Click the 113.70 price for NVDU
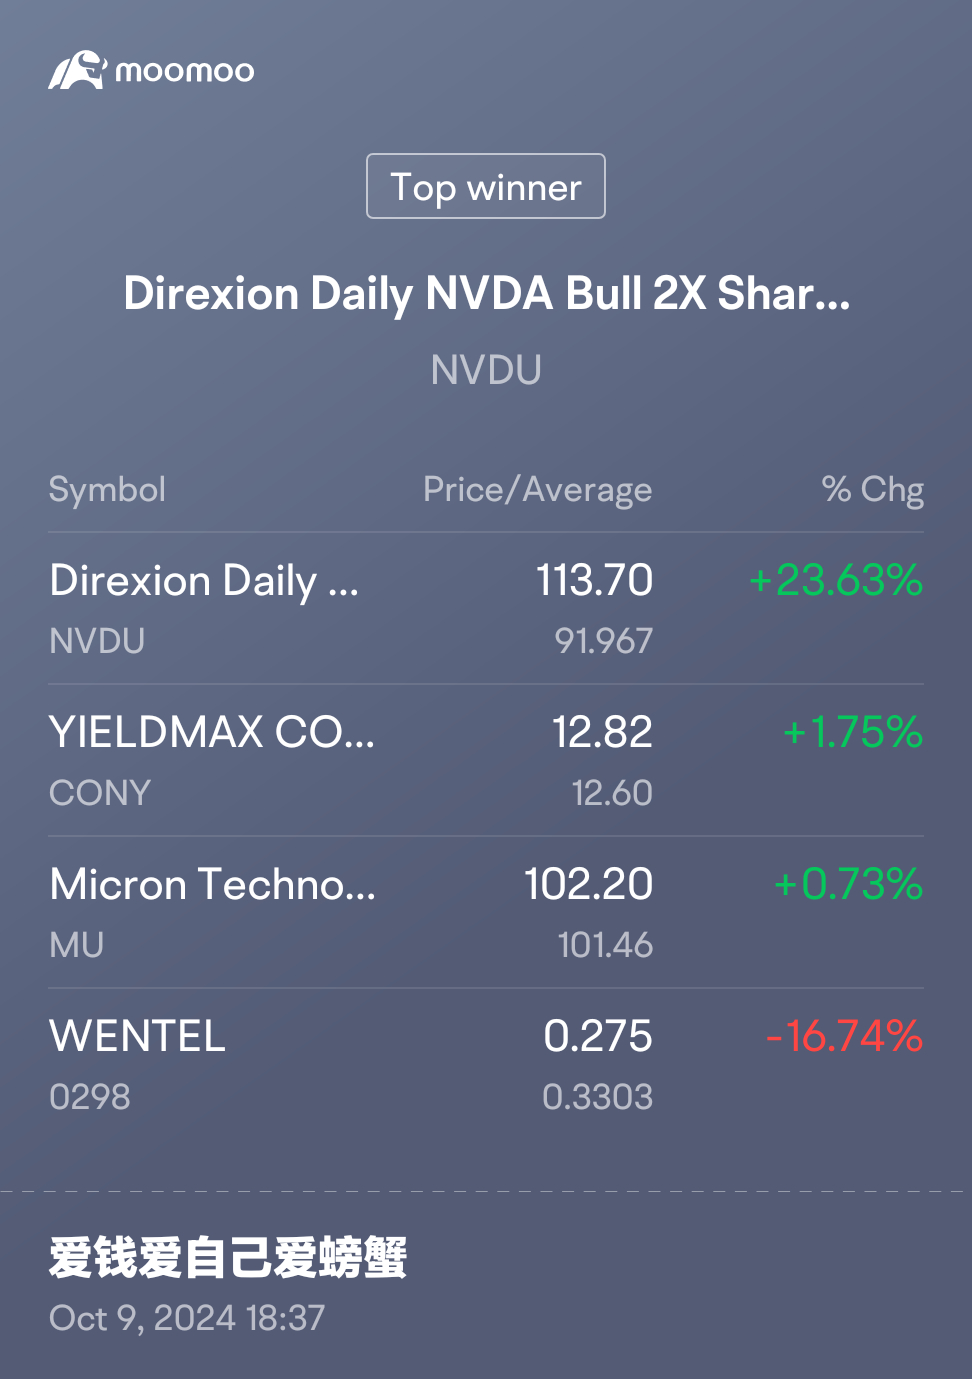The width and height of the screenshot is (972, 1379). (x=594, y=580)
